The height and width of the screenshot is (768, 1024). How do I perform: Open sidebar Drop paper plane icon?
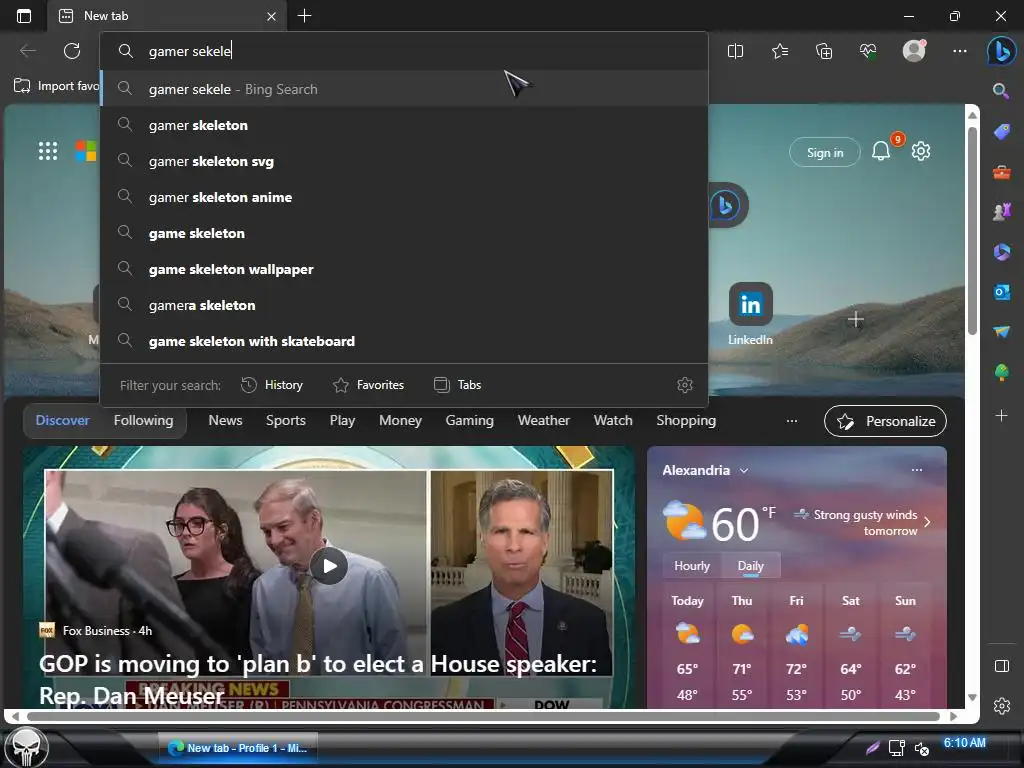coord(1001,332)
